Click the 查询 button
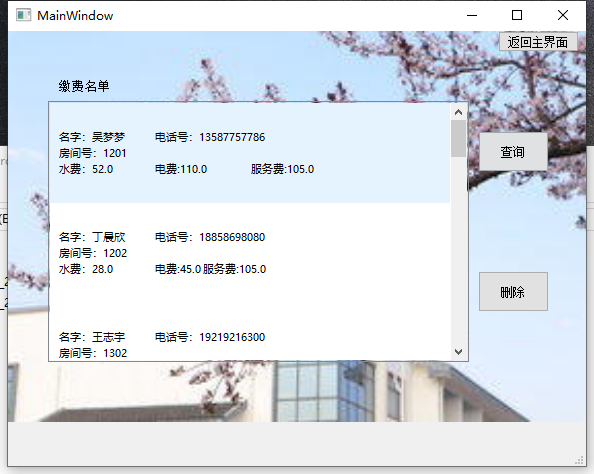 coord(513,152)
